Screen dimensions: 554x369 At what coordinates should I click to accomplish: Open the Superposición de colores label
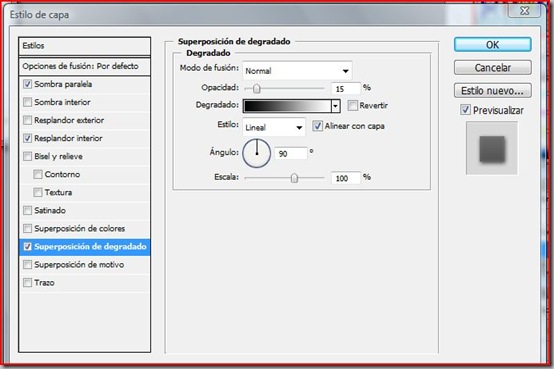click(x=79, y=228)
